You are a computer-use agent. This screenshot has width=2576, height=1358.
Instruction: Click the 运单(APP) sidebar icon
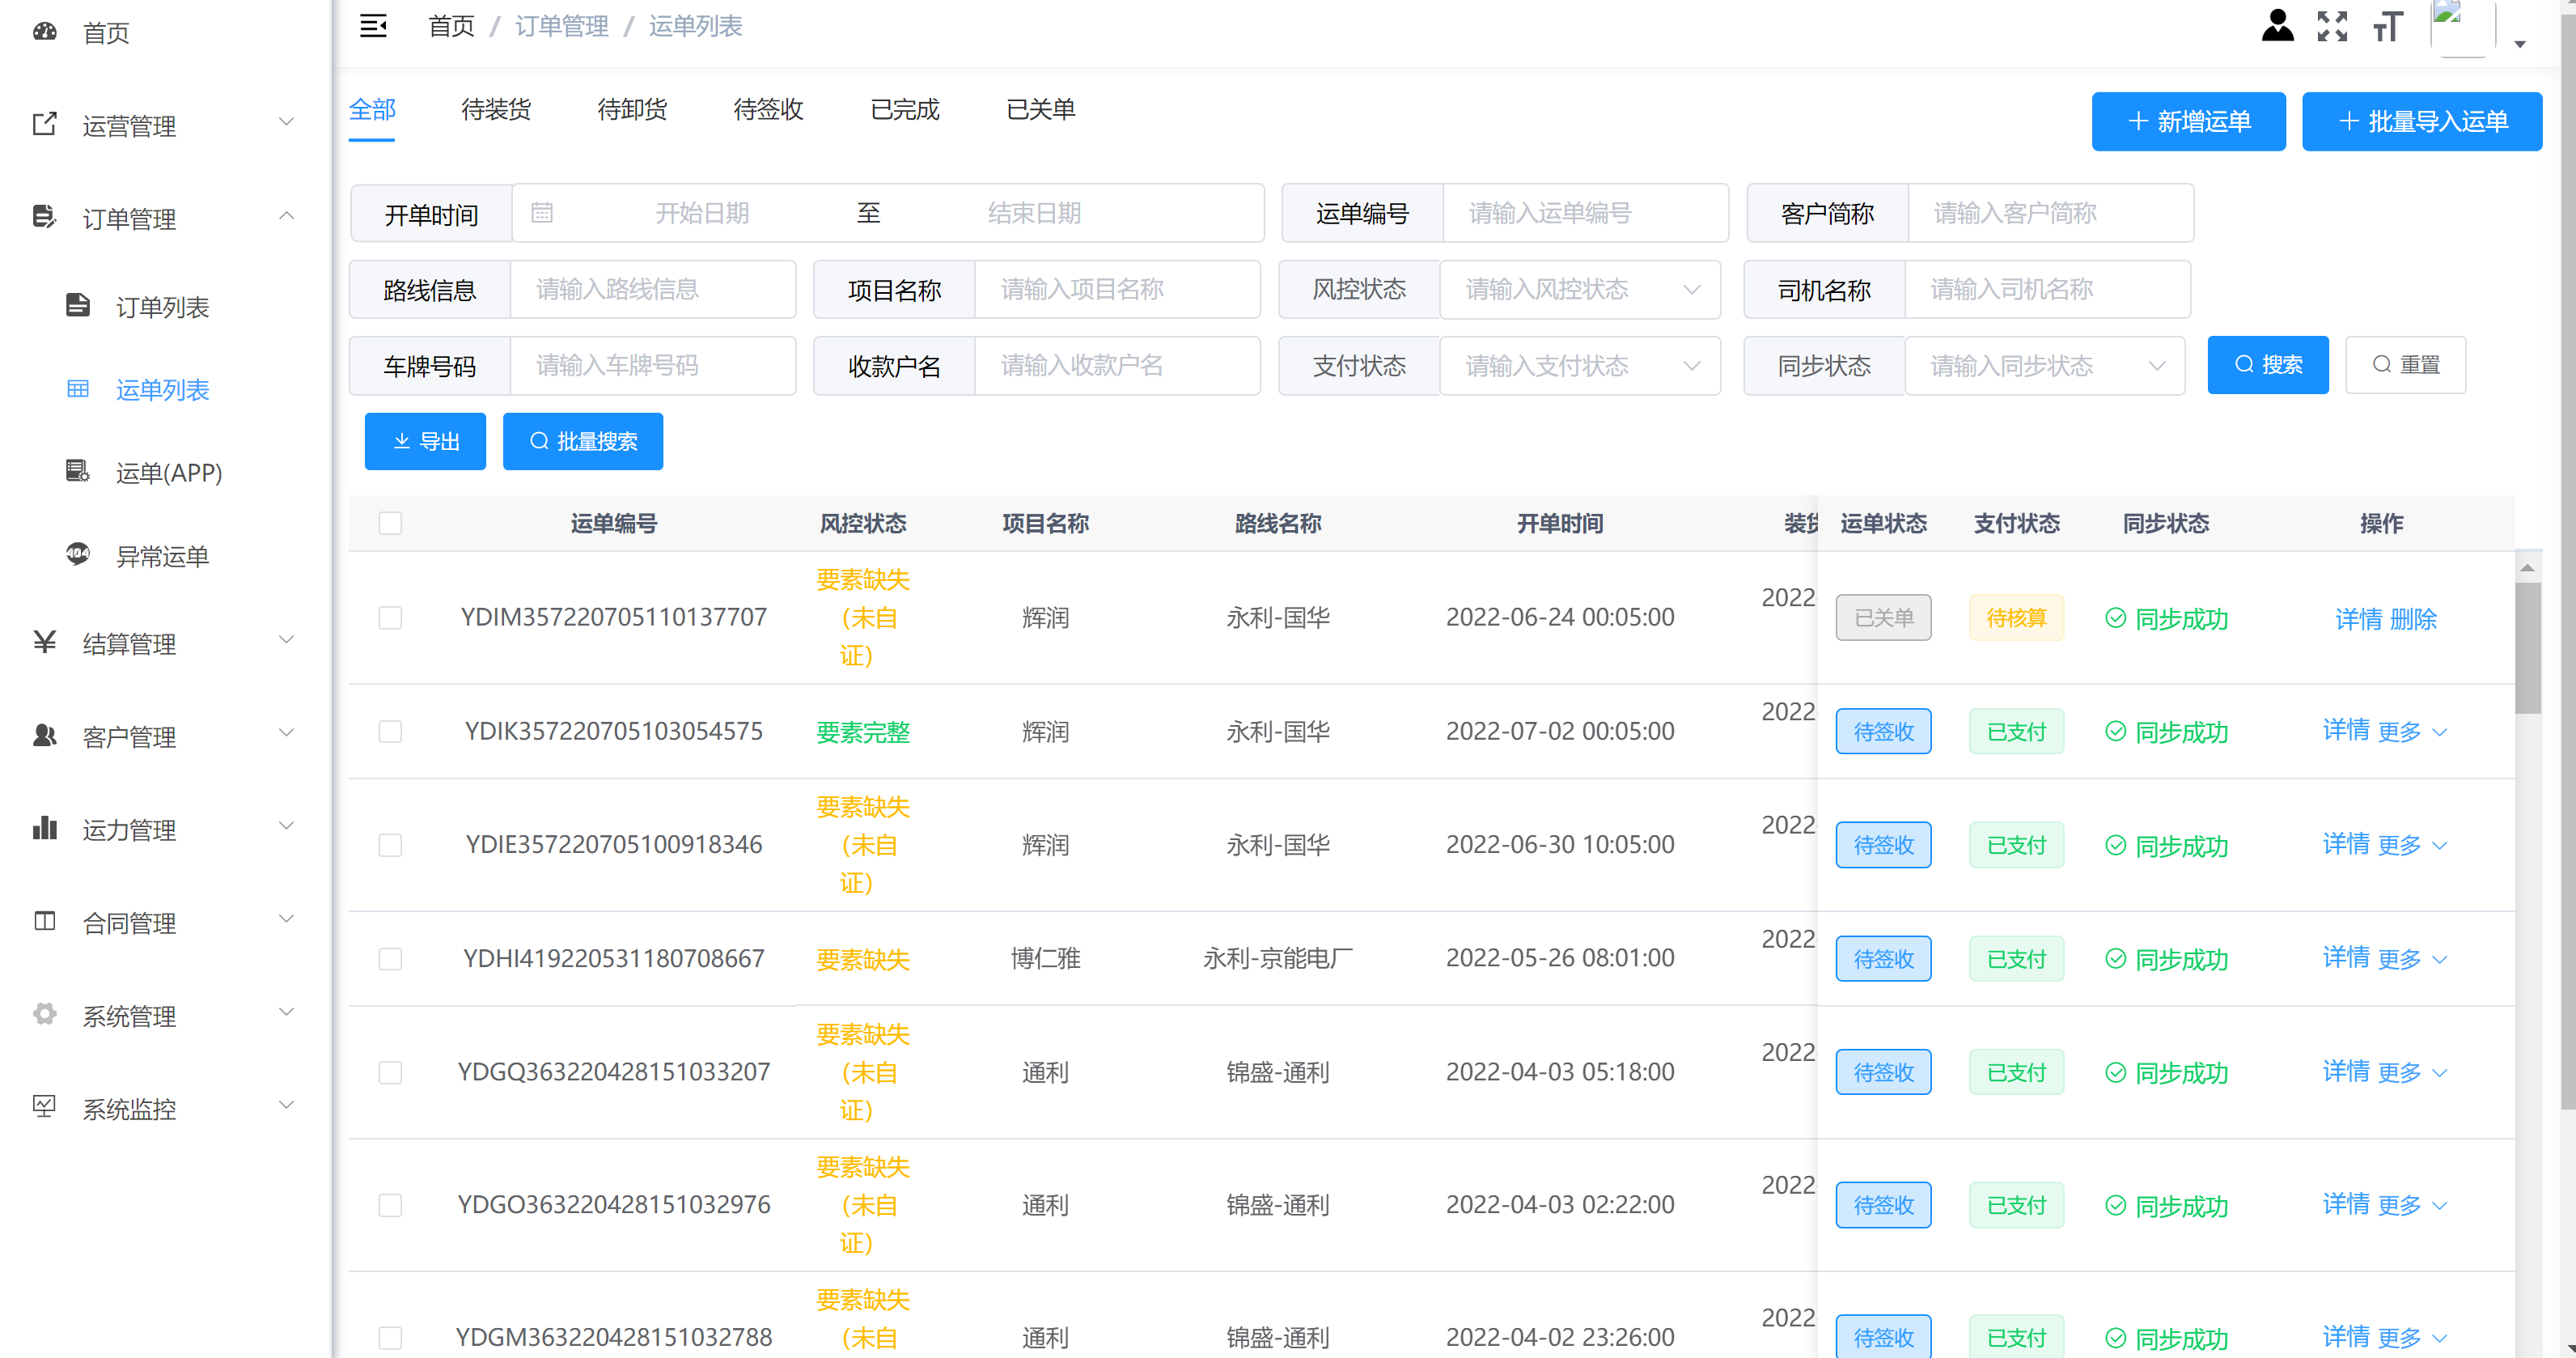(x=78, y=471)
